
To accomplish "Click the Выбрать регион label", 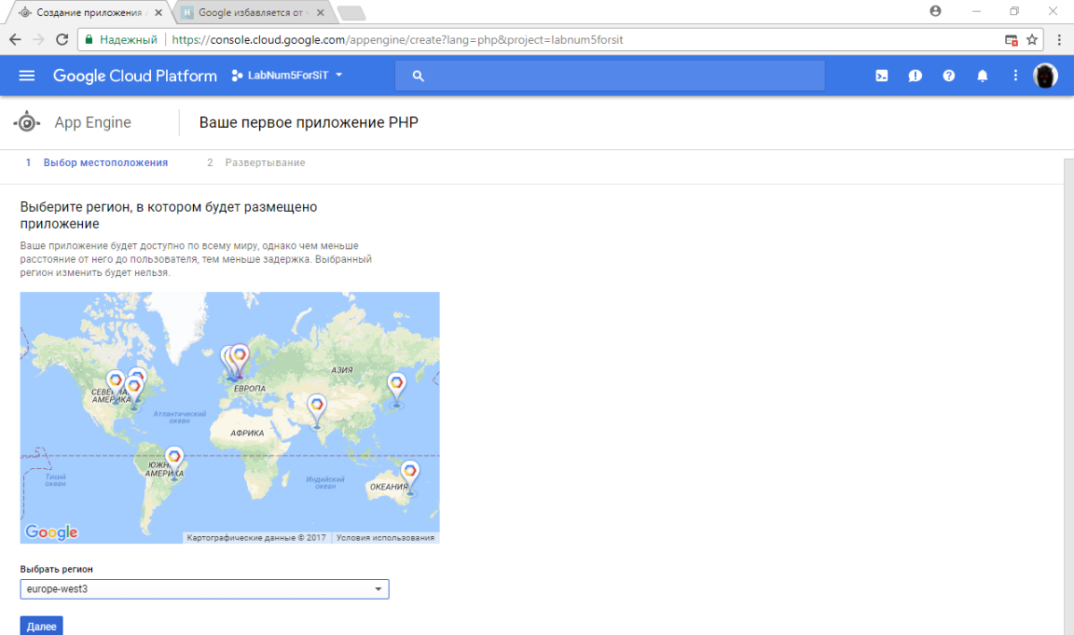I will click(x=56, y=569).
